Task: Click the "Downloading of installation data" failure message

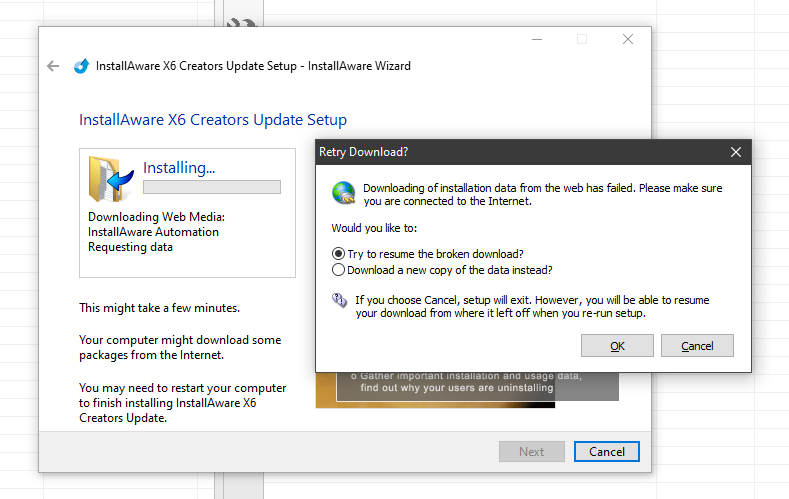Action: point(542,194)
